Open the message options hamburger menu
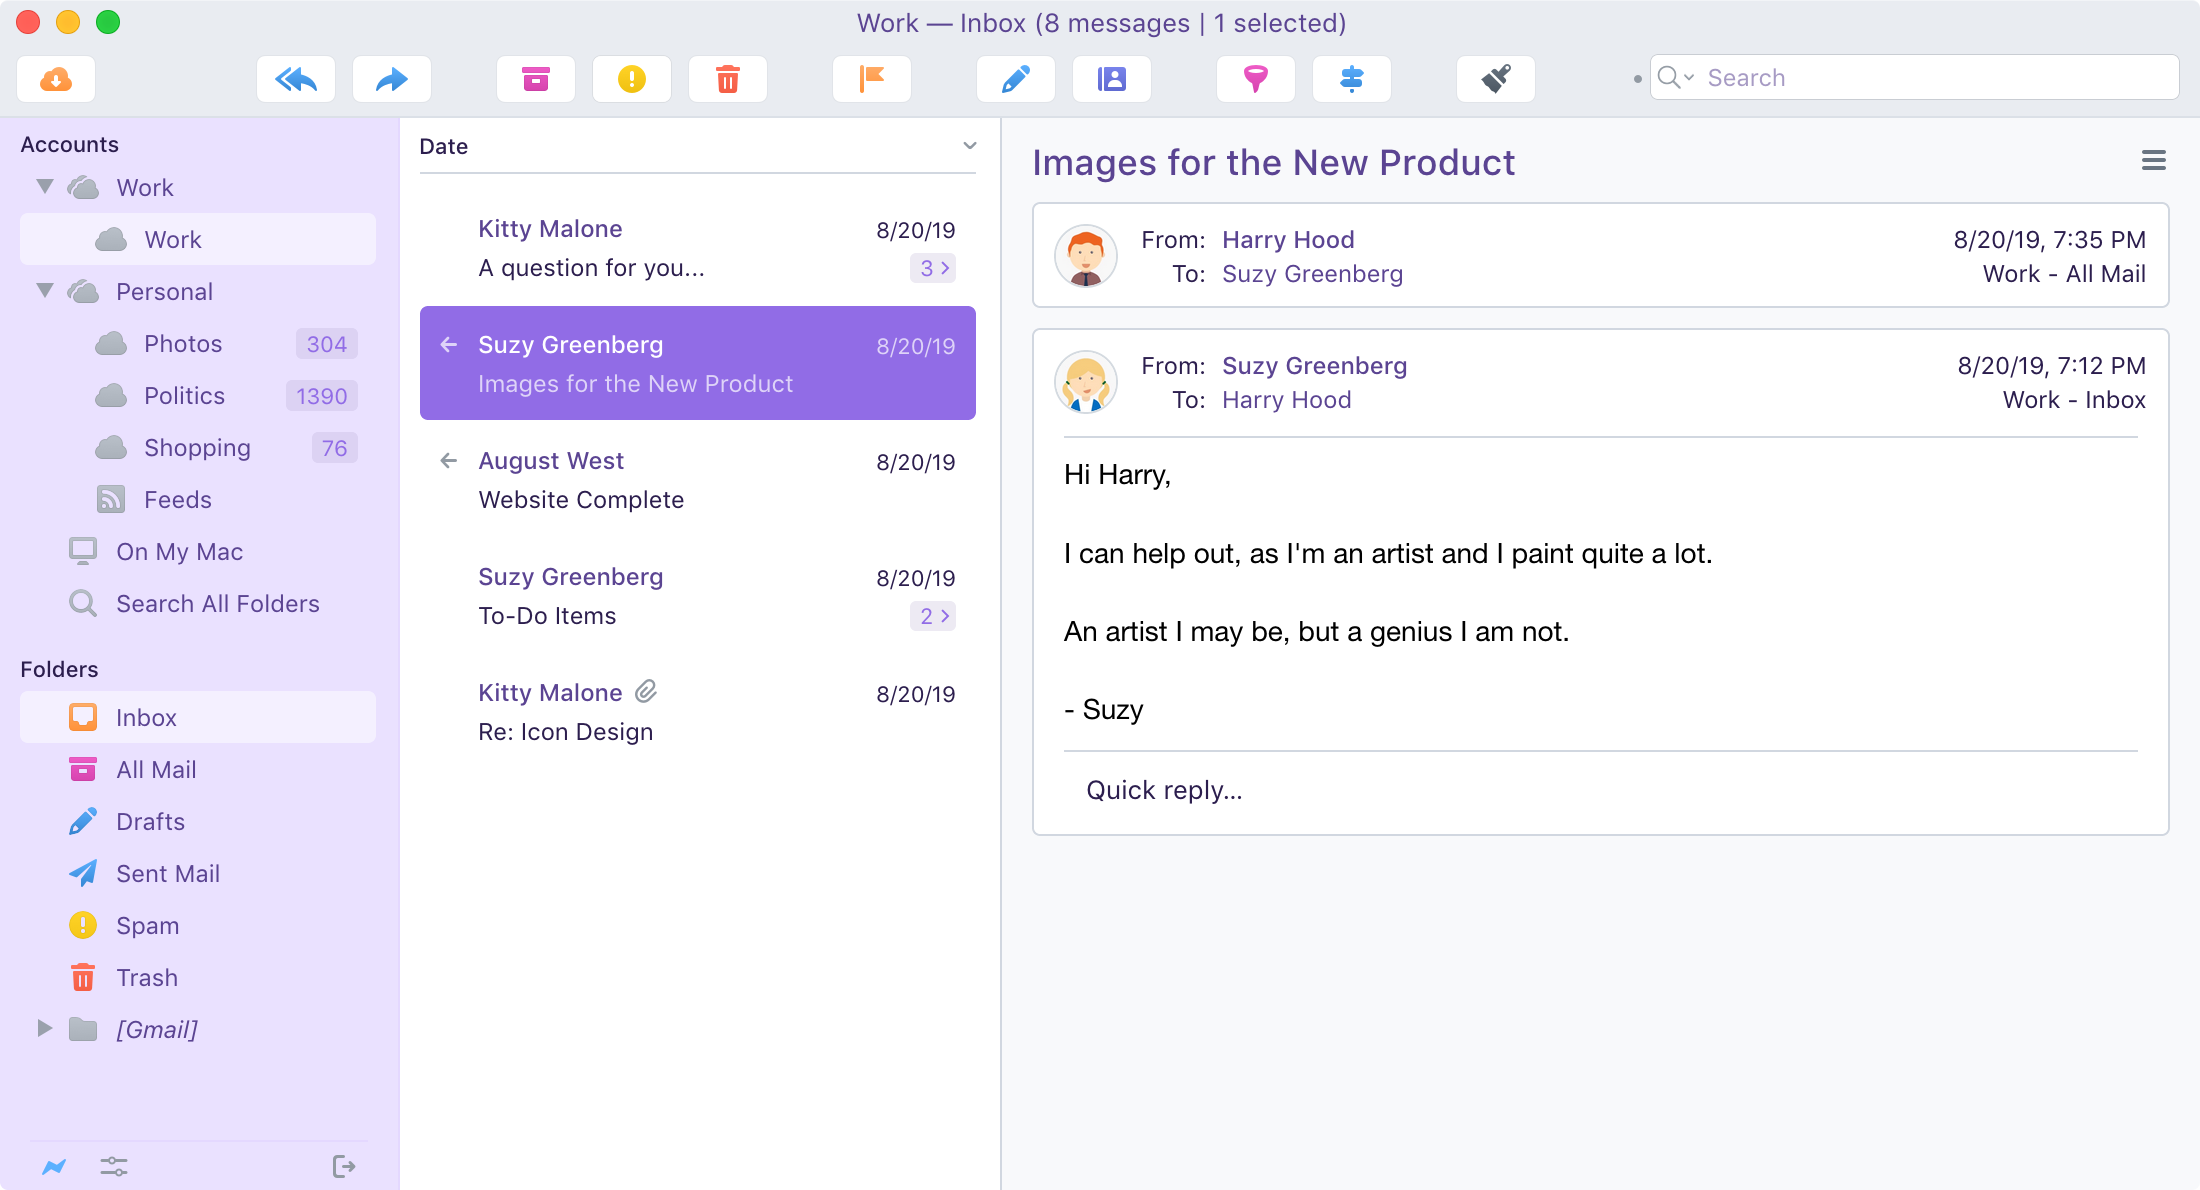 pos(2153,159)
